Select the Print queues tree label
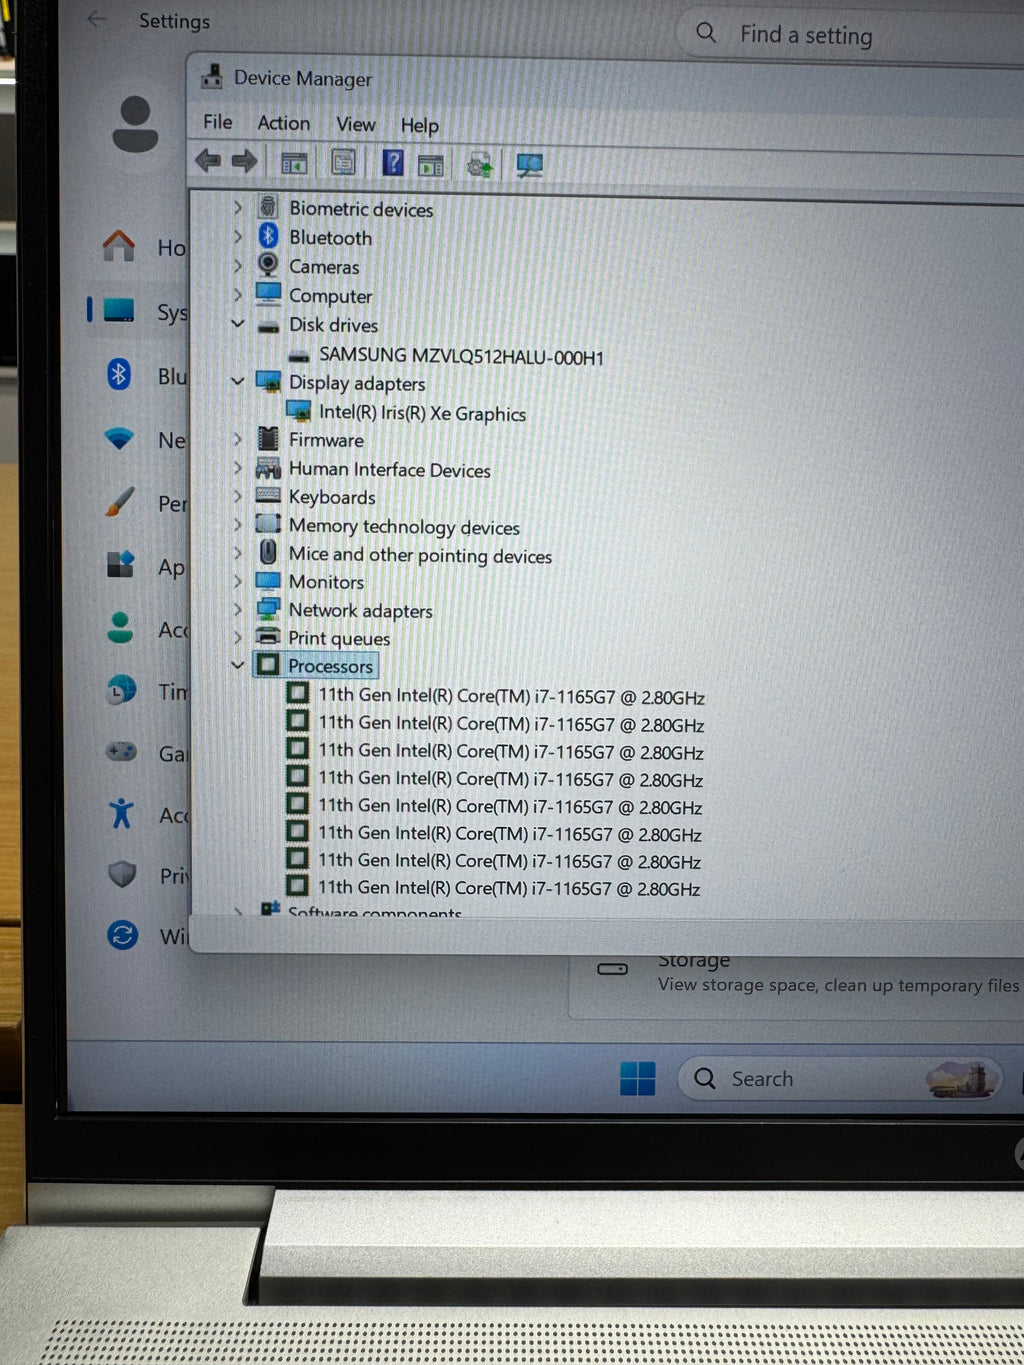 click(x=339, y=638)
